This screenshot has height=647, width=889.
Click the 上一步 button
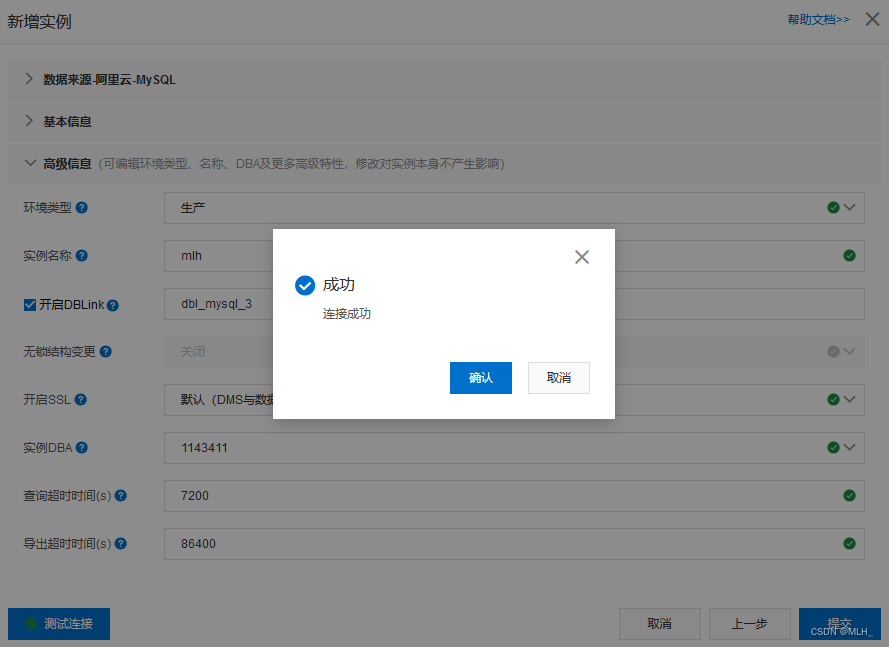pos(750,624)
